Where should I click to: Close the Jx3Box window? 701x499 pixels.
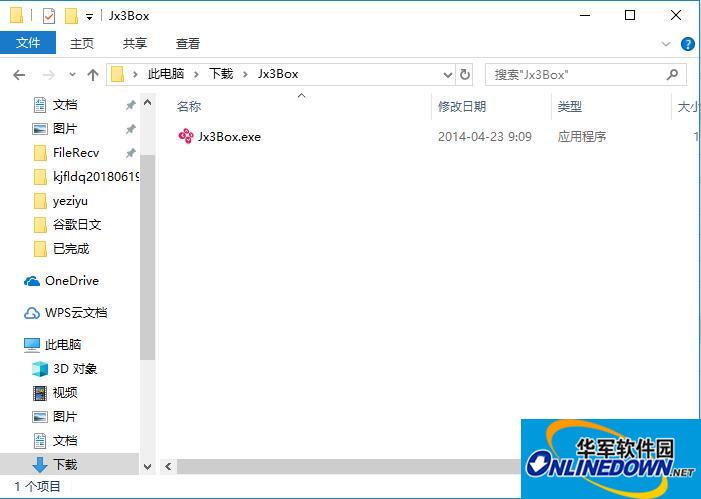click(x=676, y=16)
